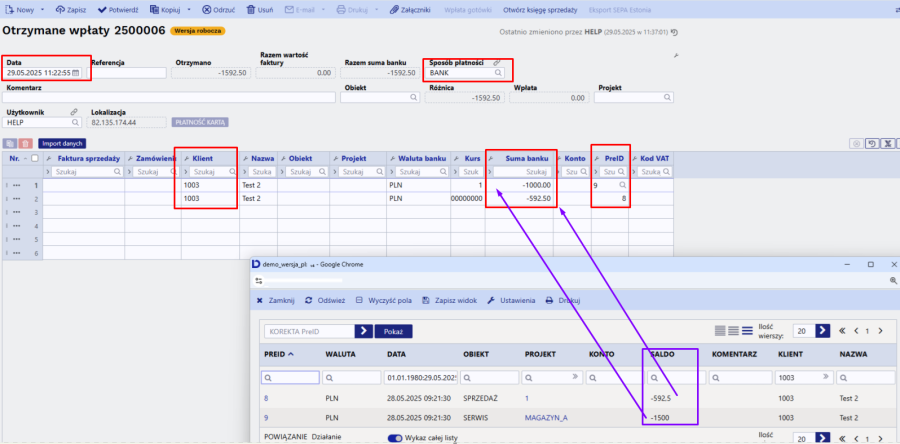Go to first page with the double-left arrow
Viewport: 900px width, 444px height.
click(x=843, y=330)
